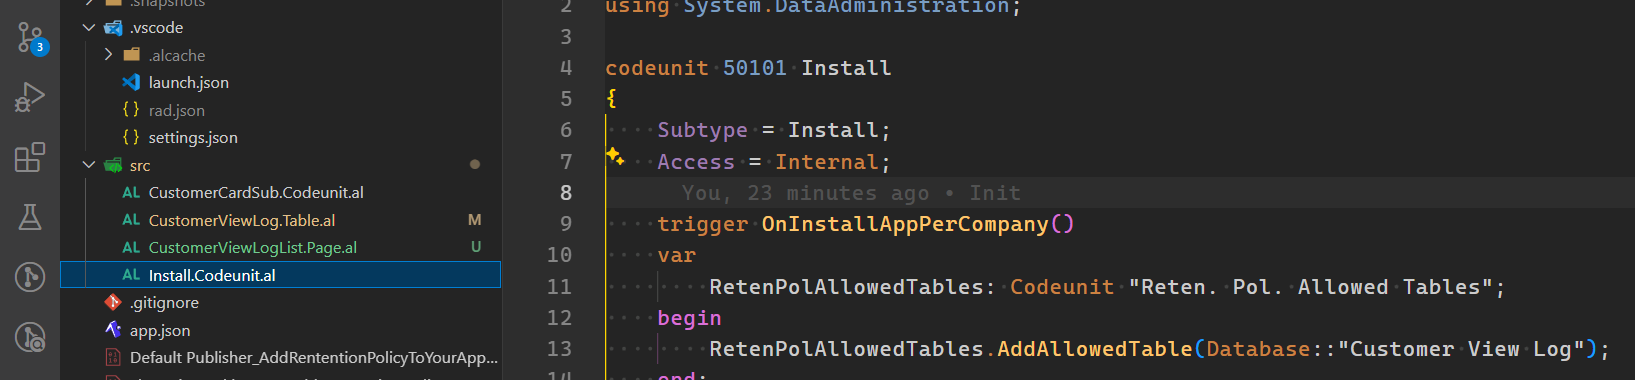Collapse the src folder

[x=89, y=165]
